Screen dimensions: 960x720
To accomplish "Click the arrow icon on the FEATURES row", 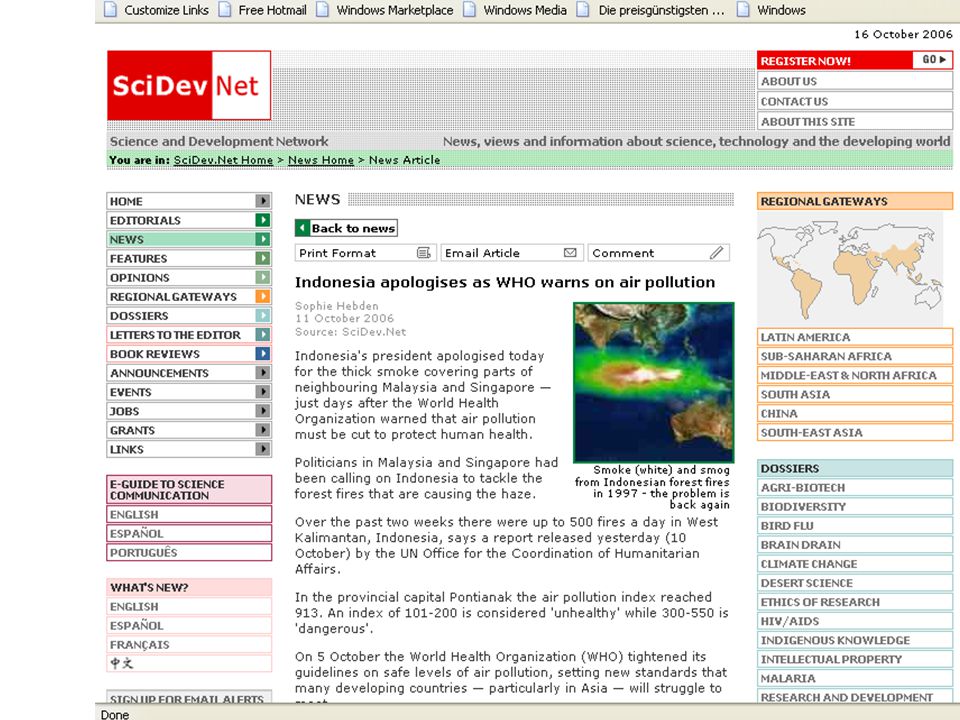I will pos(263,258).
